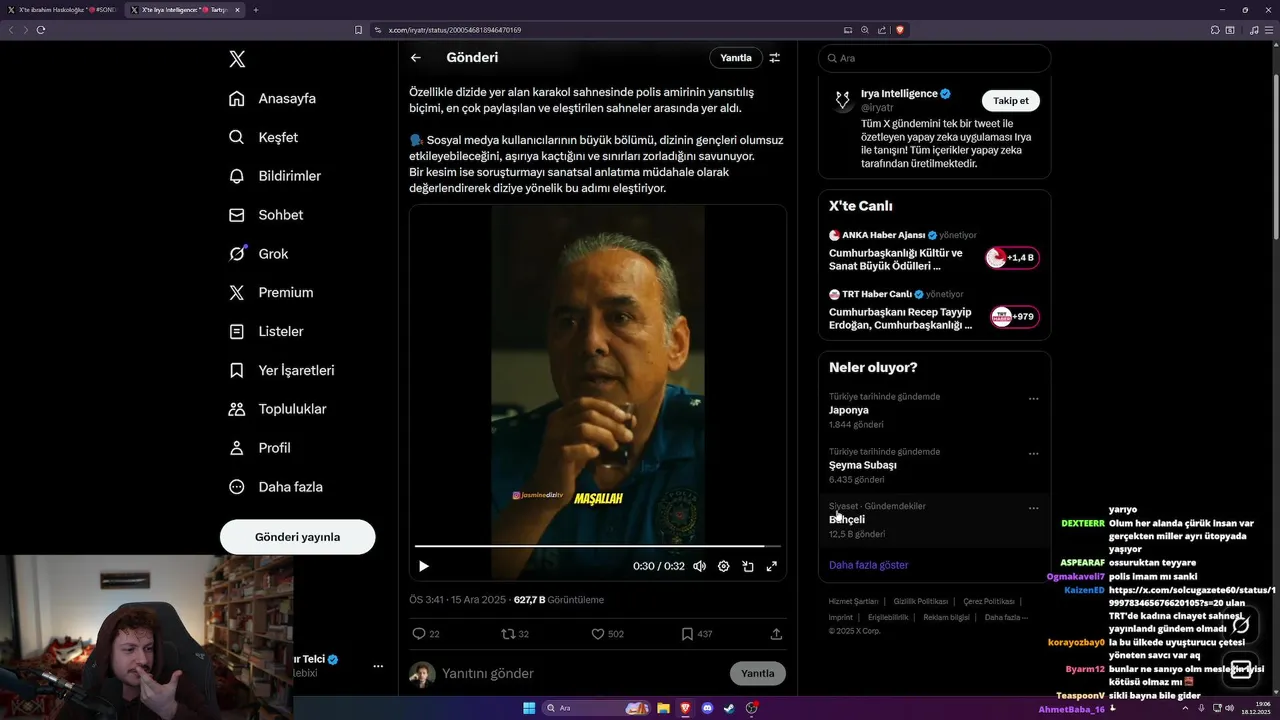
Task: Open Topluluklar communities
Action: [277, 409]
